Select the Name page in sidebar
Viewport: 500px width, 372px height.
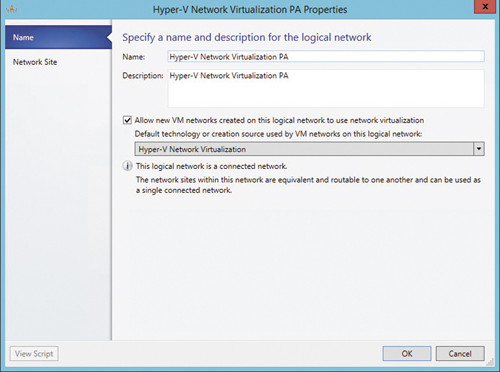tap(58, 37)
